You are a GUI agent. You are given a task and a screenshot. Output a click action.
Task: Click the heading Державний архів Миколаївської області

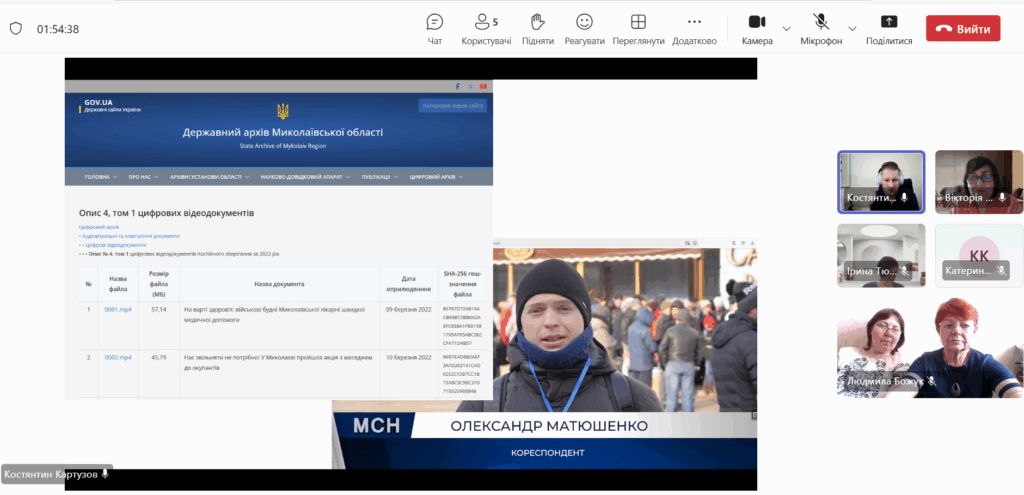[x=283, y=133]
